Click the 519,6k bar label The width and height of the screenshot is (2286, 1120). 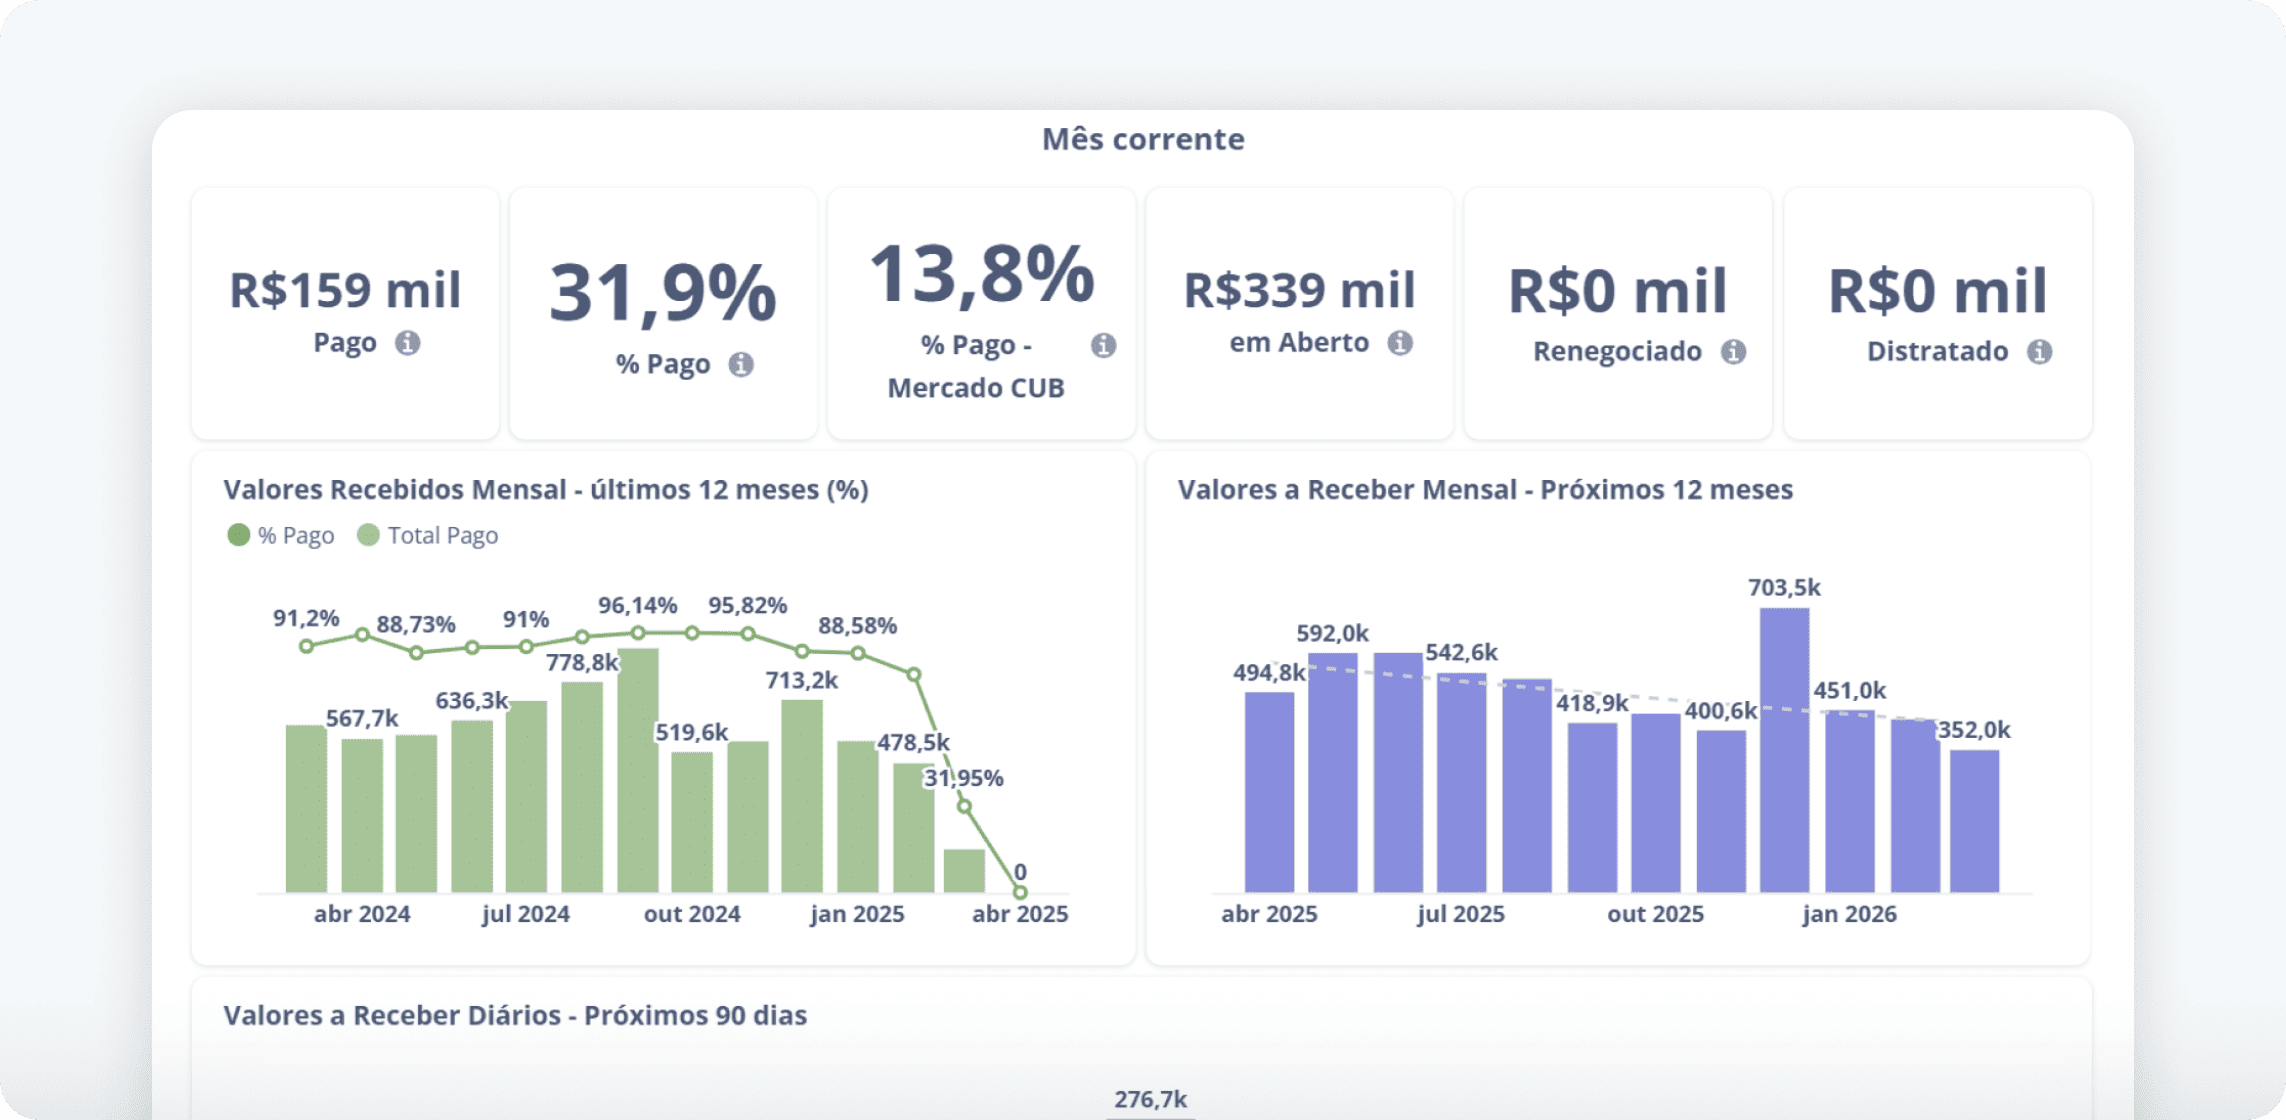[692, 732]
